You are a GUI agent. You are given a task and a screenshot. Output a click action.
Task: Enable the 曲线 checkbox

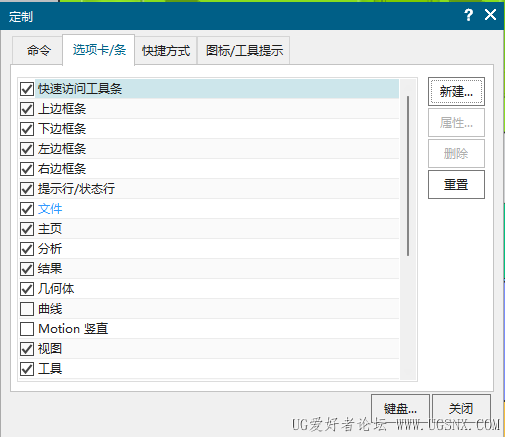27,309
